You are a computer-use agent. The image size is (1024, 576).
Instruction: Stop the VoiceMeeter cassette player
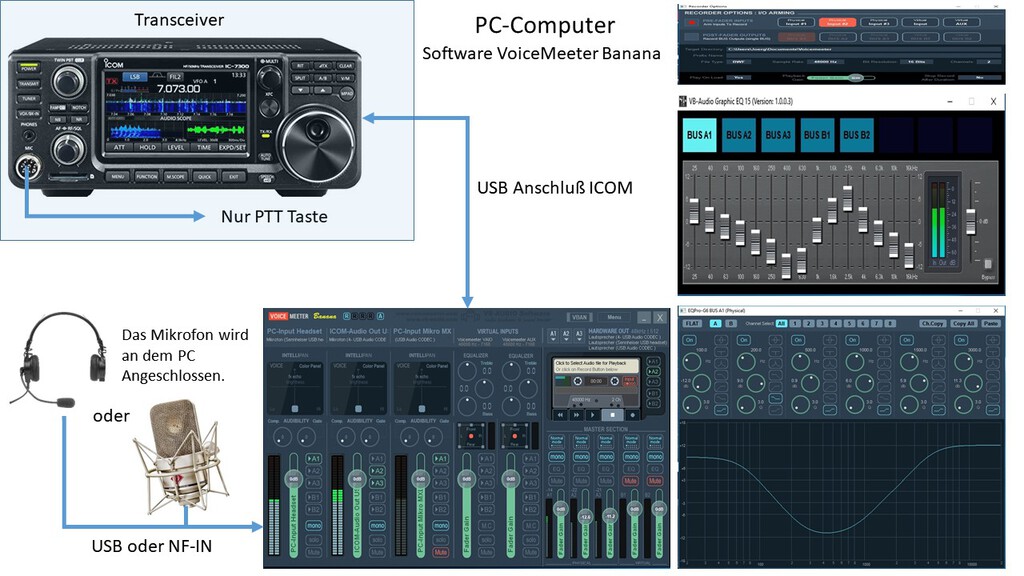(613, 415)
